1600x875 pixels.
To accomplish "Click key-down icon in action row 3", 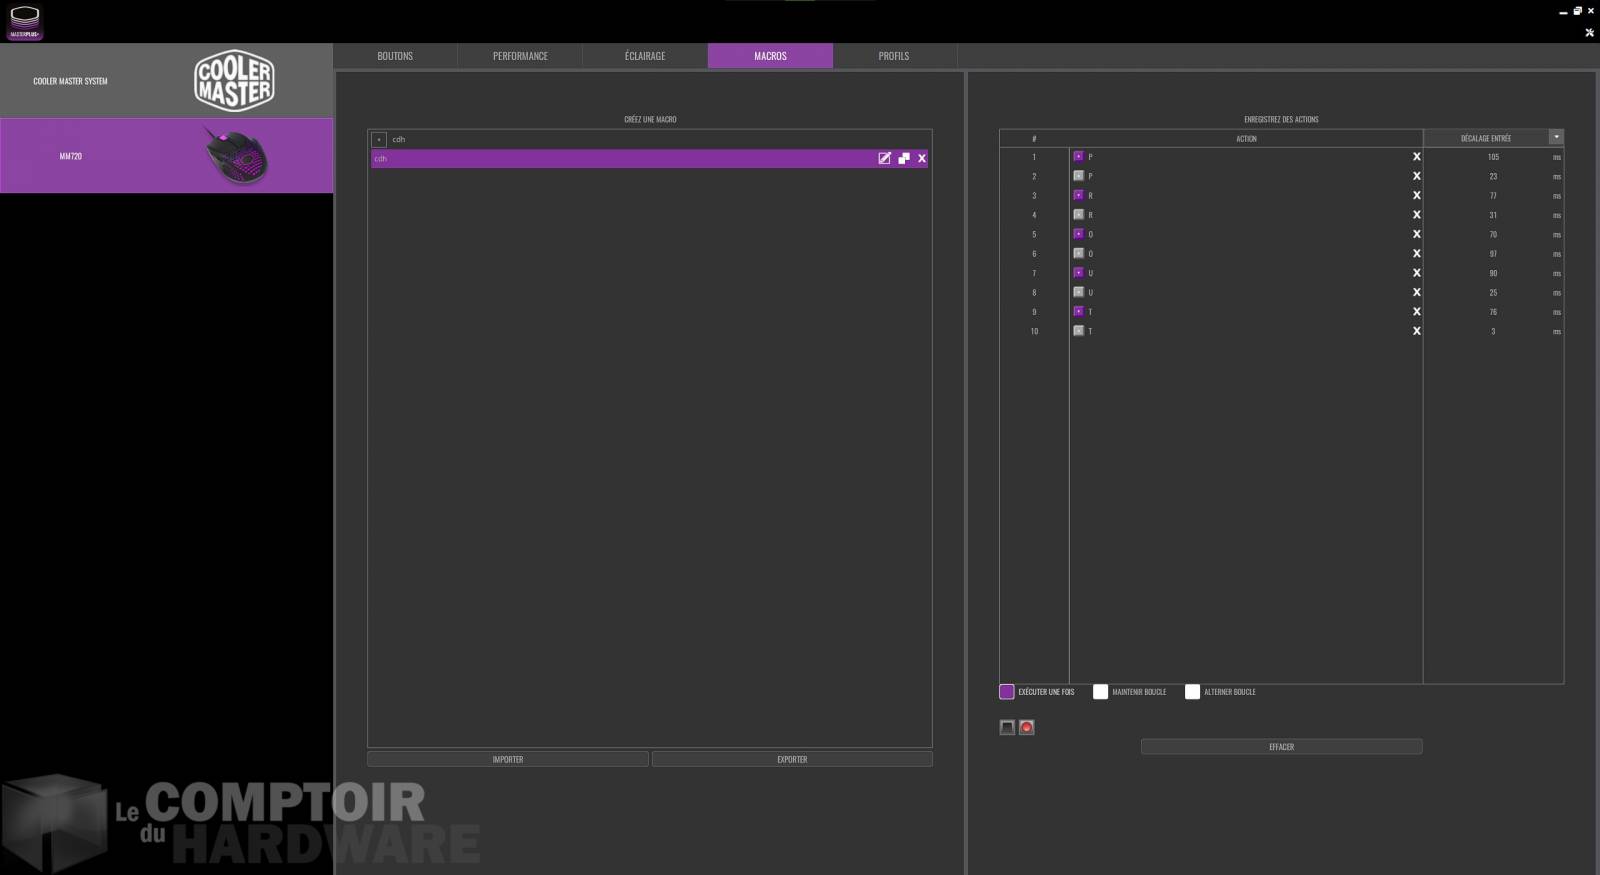I will click(x=1078, y=195).
